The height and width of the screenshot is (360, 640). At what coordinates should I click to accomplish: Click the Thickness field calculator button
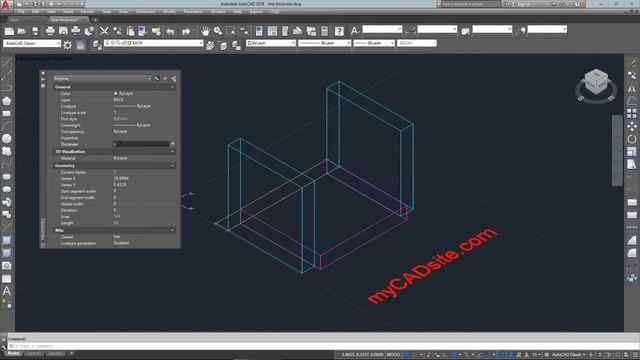172,144
